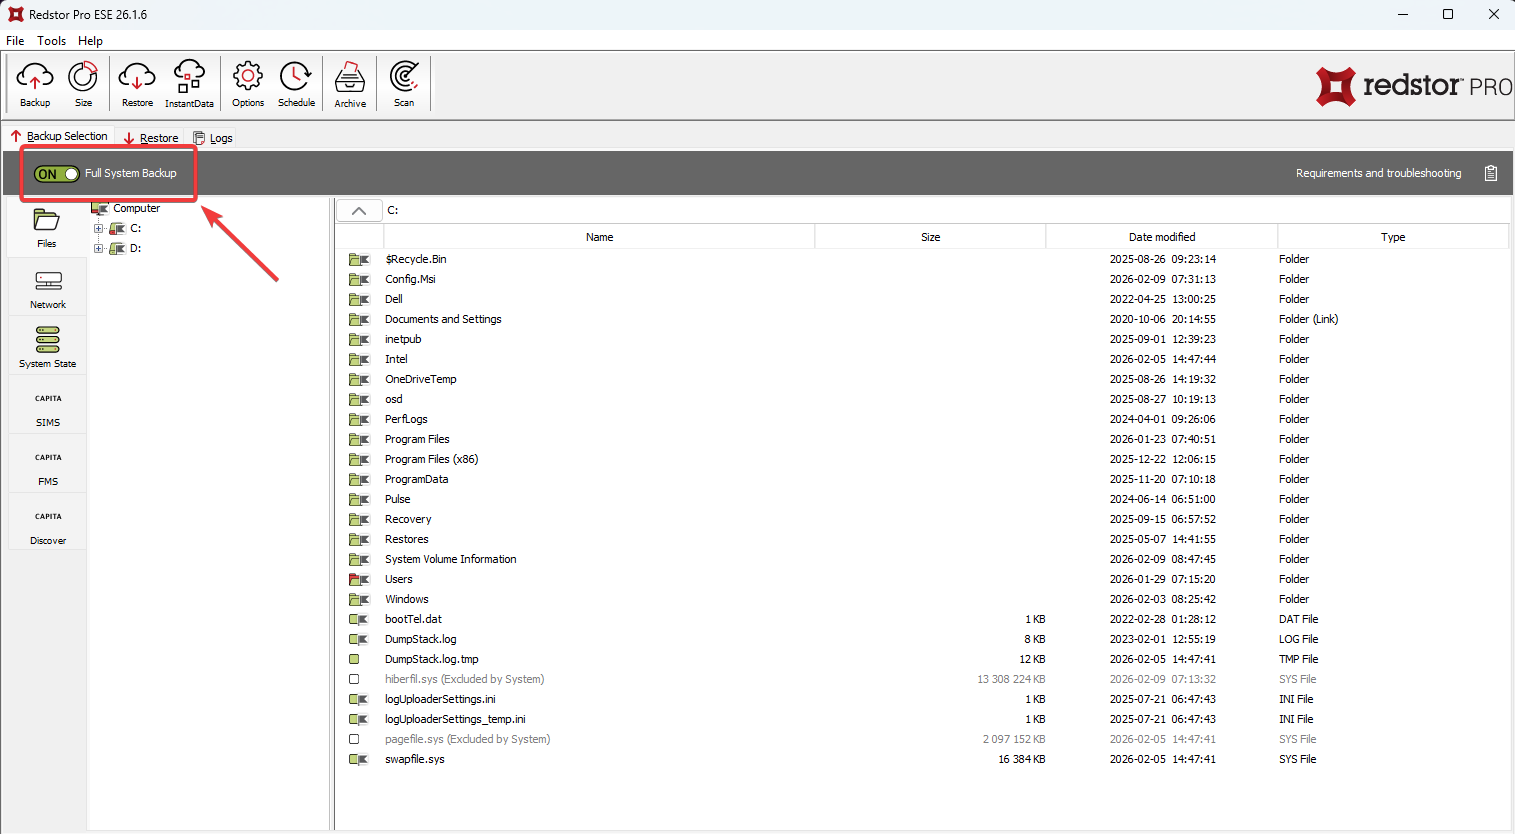The height and width of the screenshot is (834, 1515).
Task: Select the System State sidebar icon
Action: coord(47,347)
